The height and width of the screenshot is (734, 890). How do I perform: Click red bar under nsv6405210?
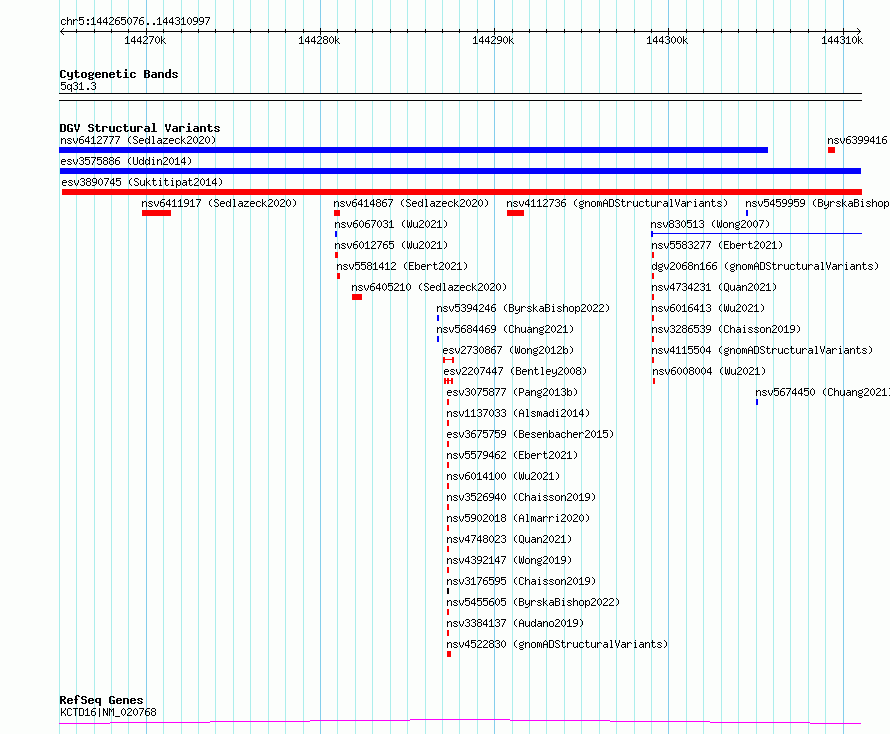357,297
